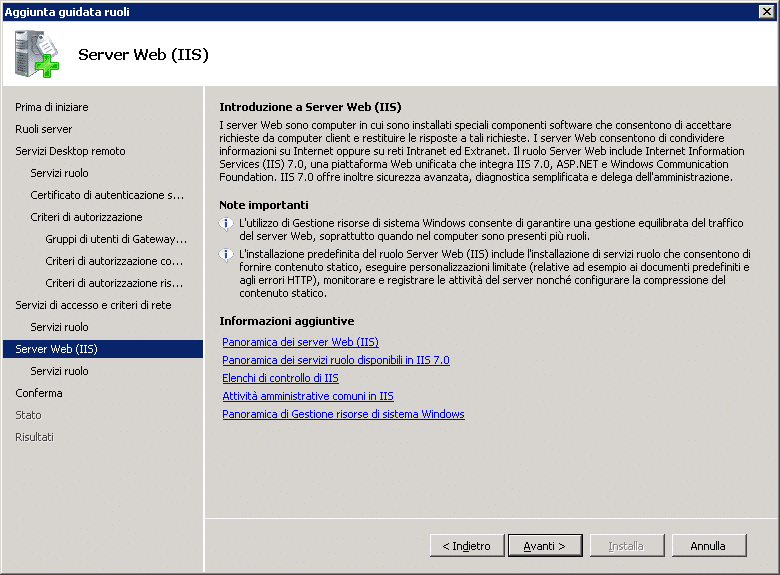Go to Prima di iniziare step
This screenshot has width=780, height=575.
pyautogui.click(x=52, y=107)
